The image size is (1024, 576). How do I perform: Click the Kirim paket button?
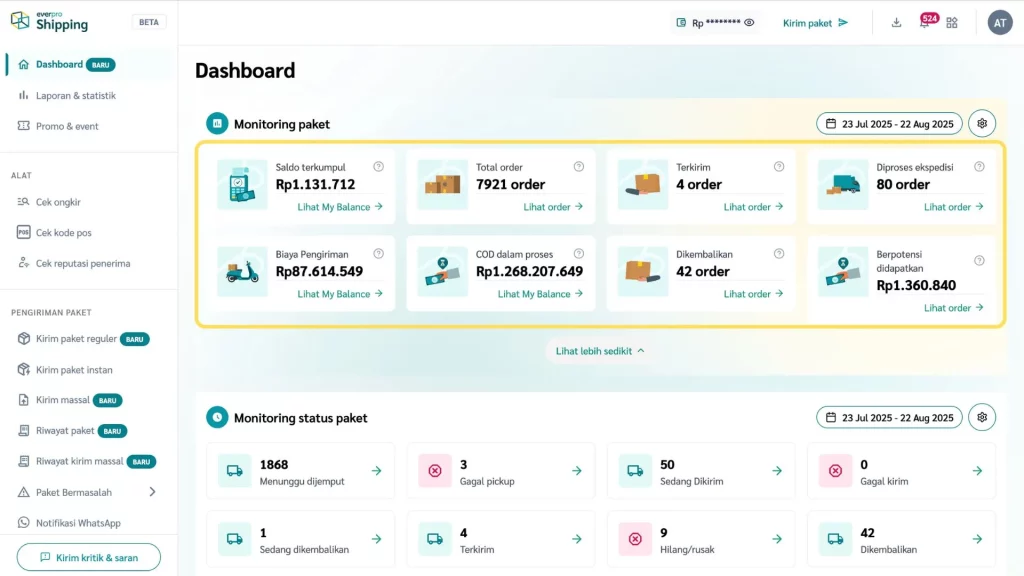[x=815, y=23]
